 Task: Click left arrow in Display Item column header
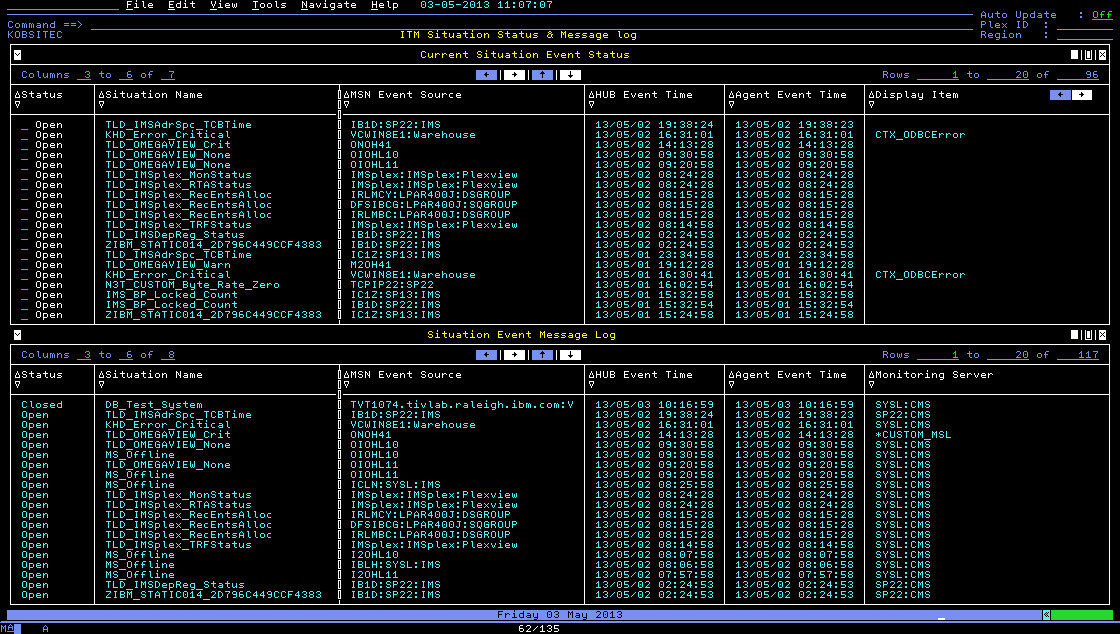click(x=1060, y=95)
